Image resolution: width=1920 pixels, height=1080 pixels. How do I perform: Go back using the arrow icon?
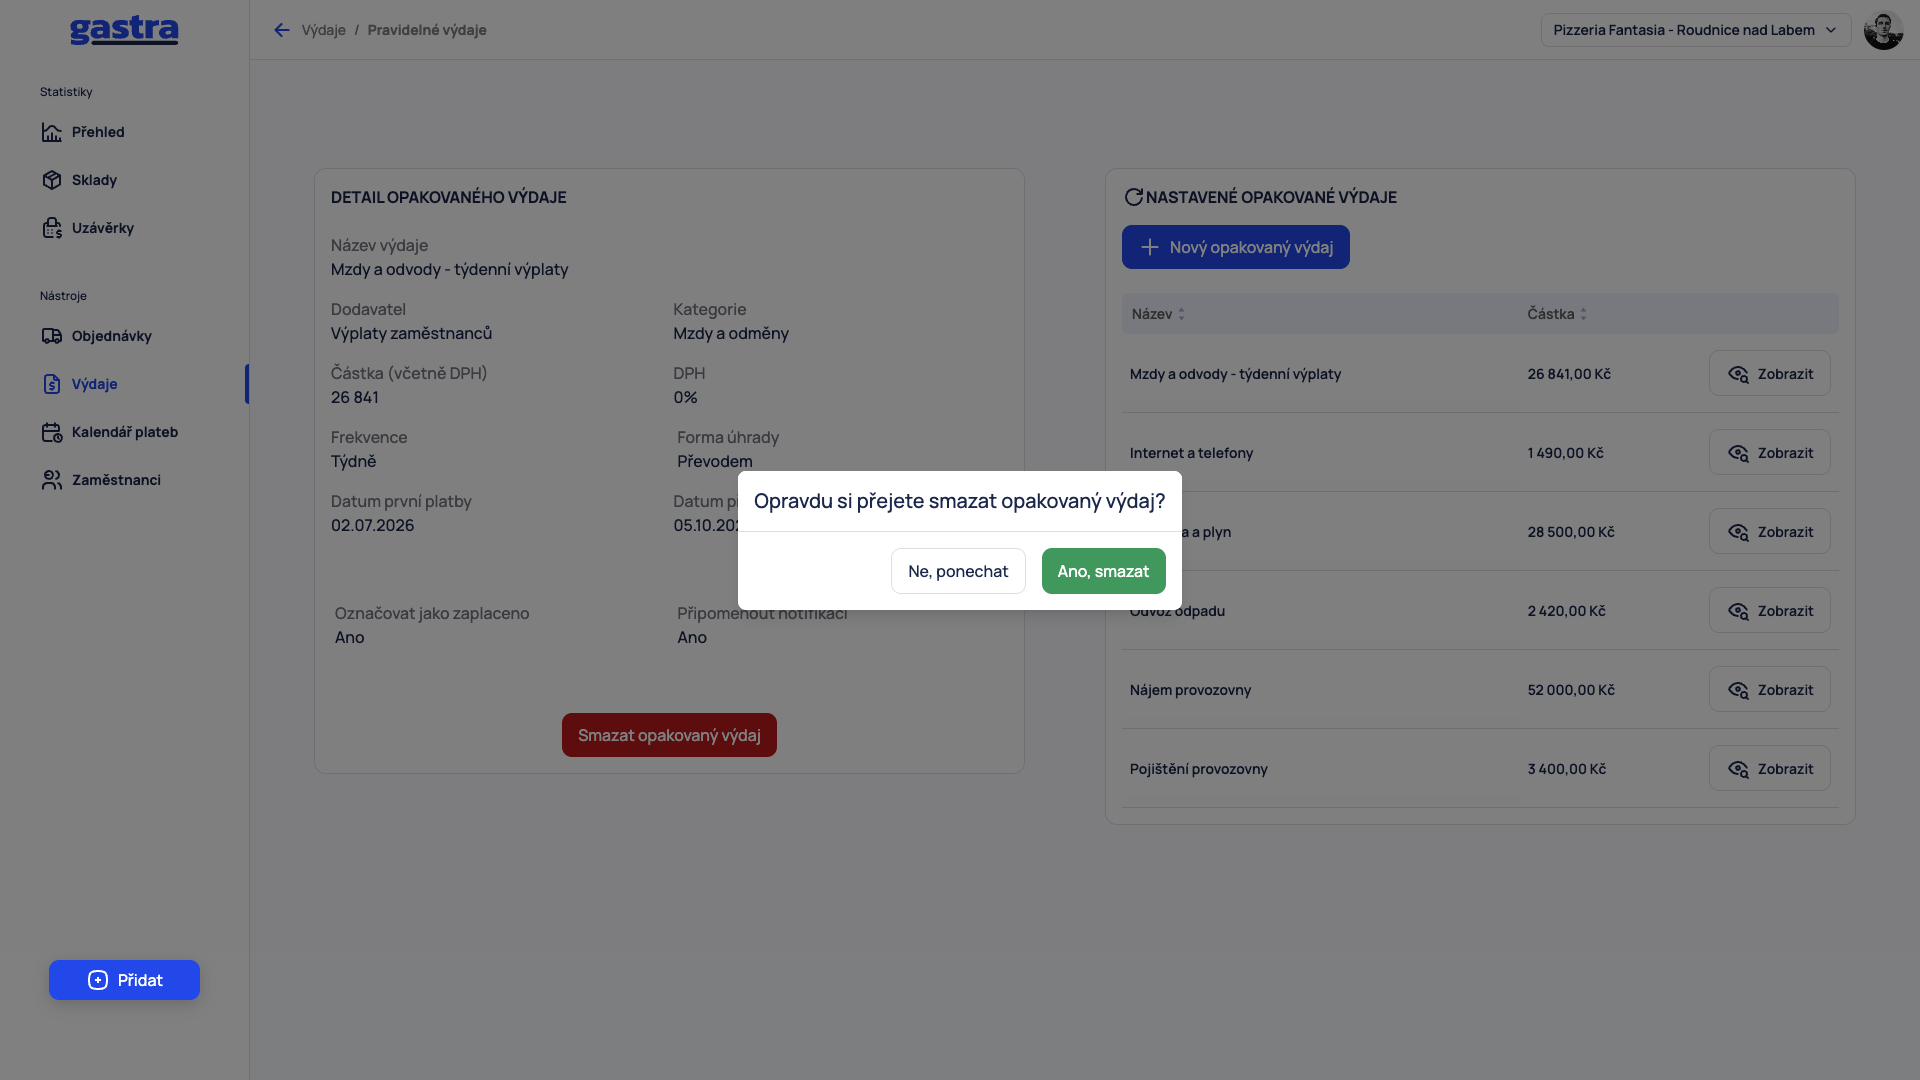(x=282, y=30)
